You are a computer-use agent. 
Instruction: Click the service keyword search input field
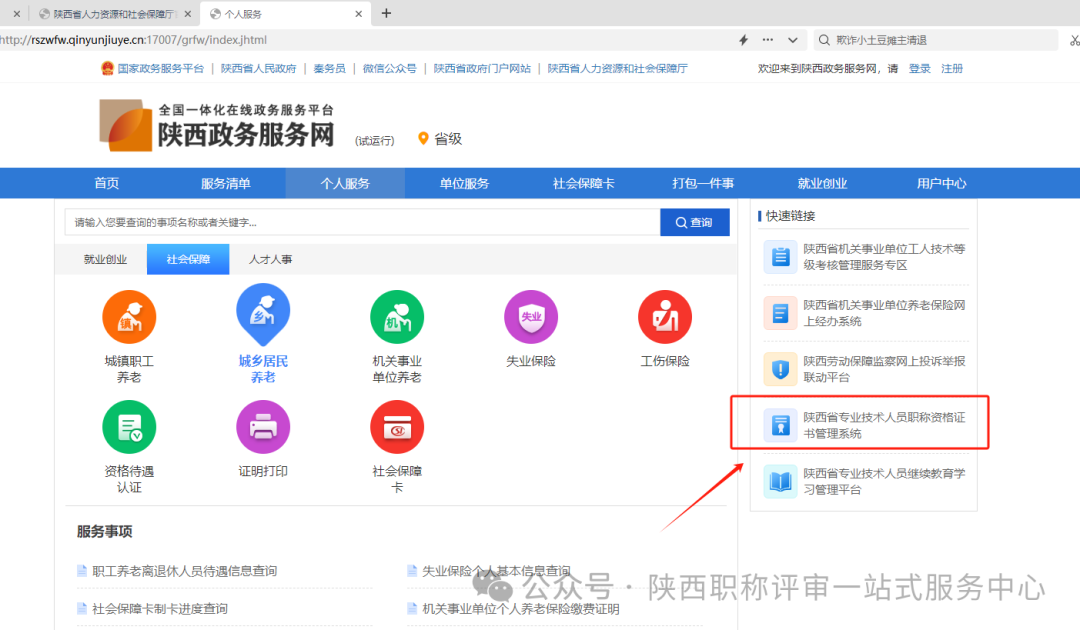click(x=362, y=222)
